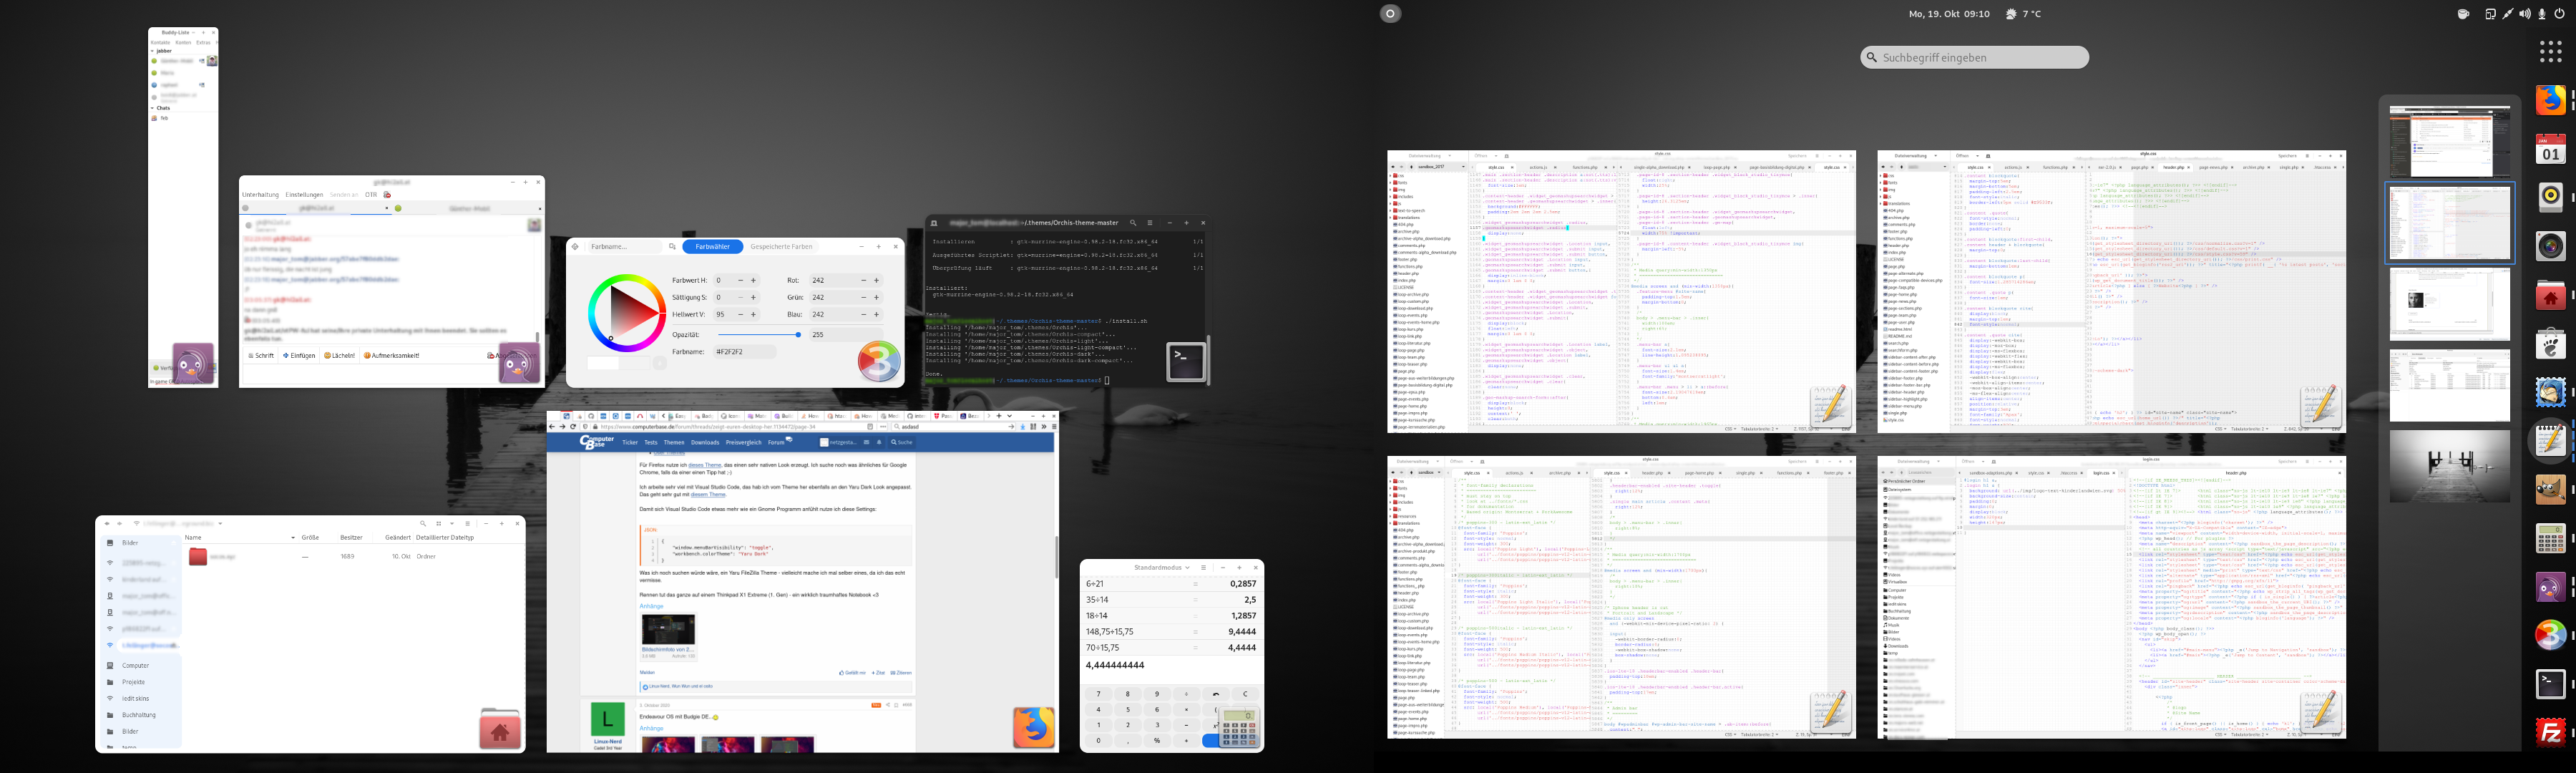
Task: Click the volume icon in top bar
Action: (2524, 14)
